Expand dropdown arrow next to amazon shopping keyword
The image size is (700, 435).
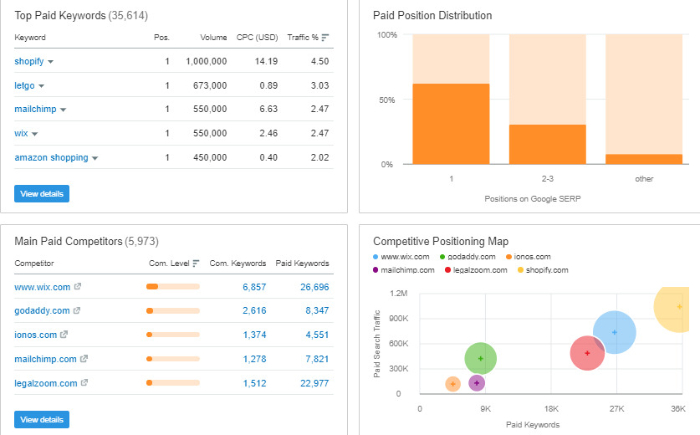95,158
